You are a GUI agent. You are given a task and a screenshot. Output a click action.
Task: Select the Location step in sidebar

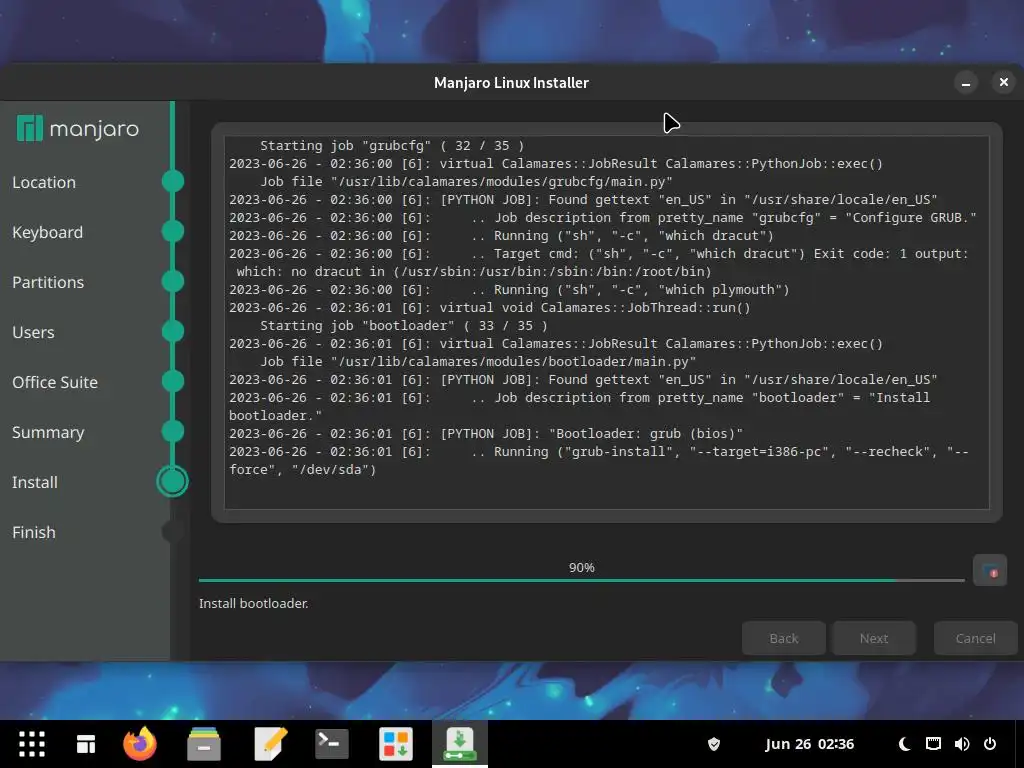pyautogui.click(x=44, y=182)
